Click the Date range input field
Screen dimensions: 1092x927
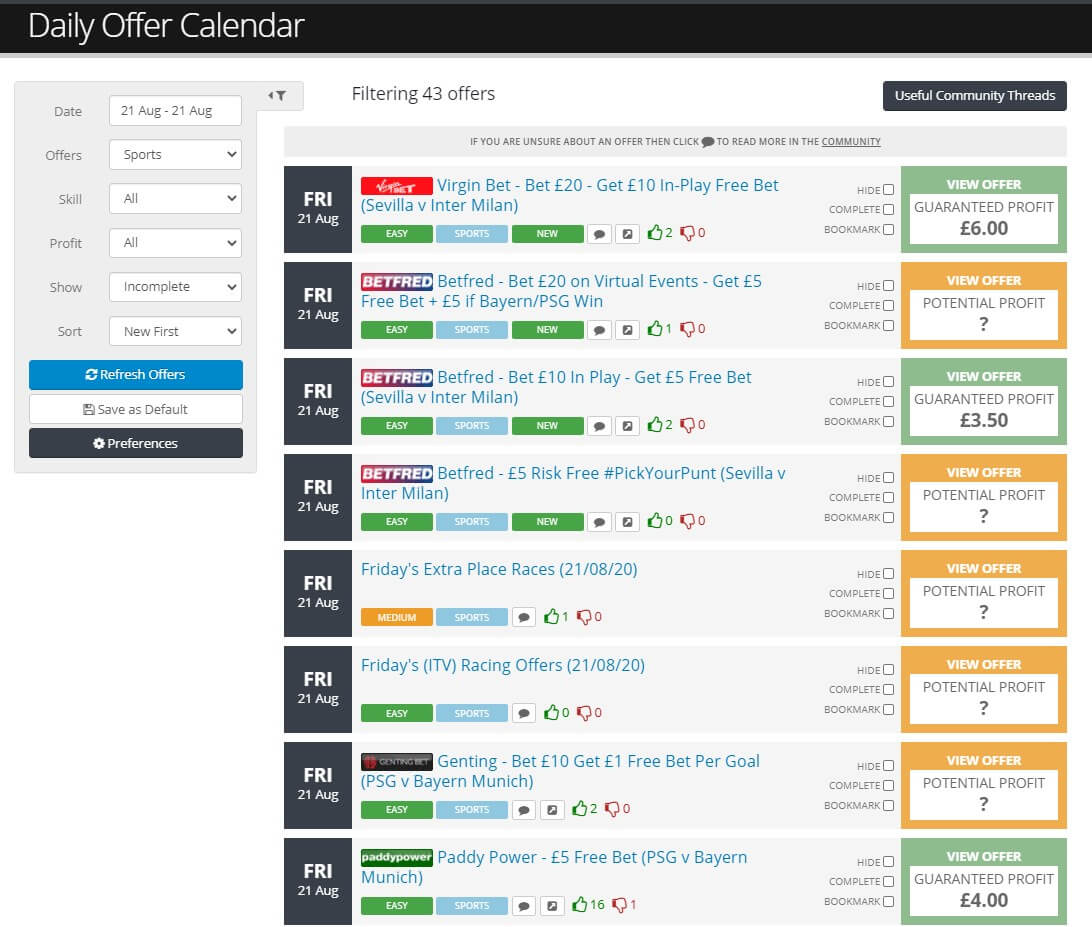[x=175, y=111]
